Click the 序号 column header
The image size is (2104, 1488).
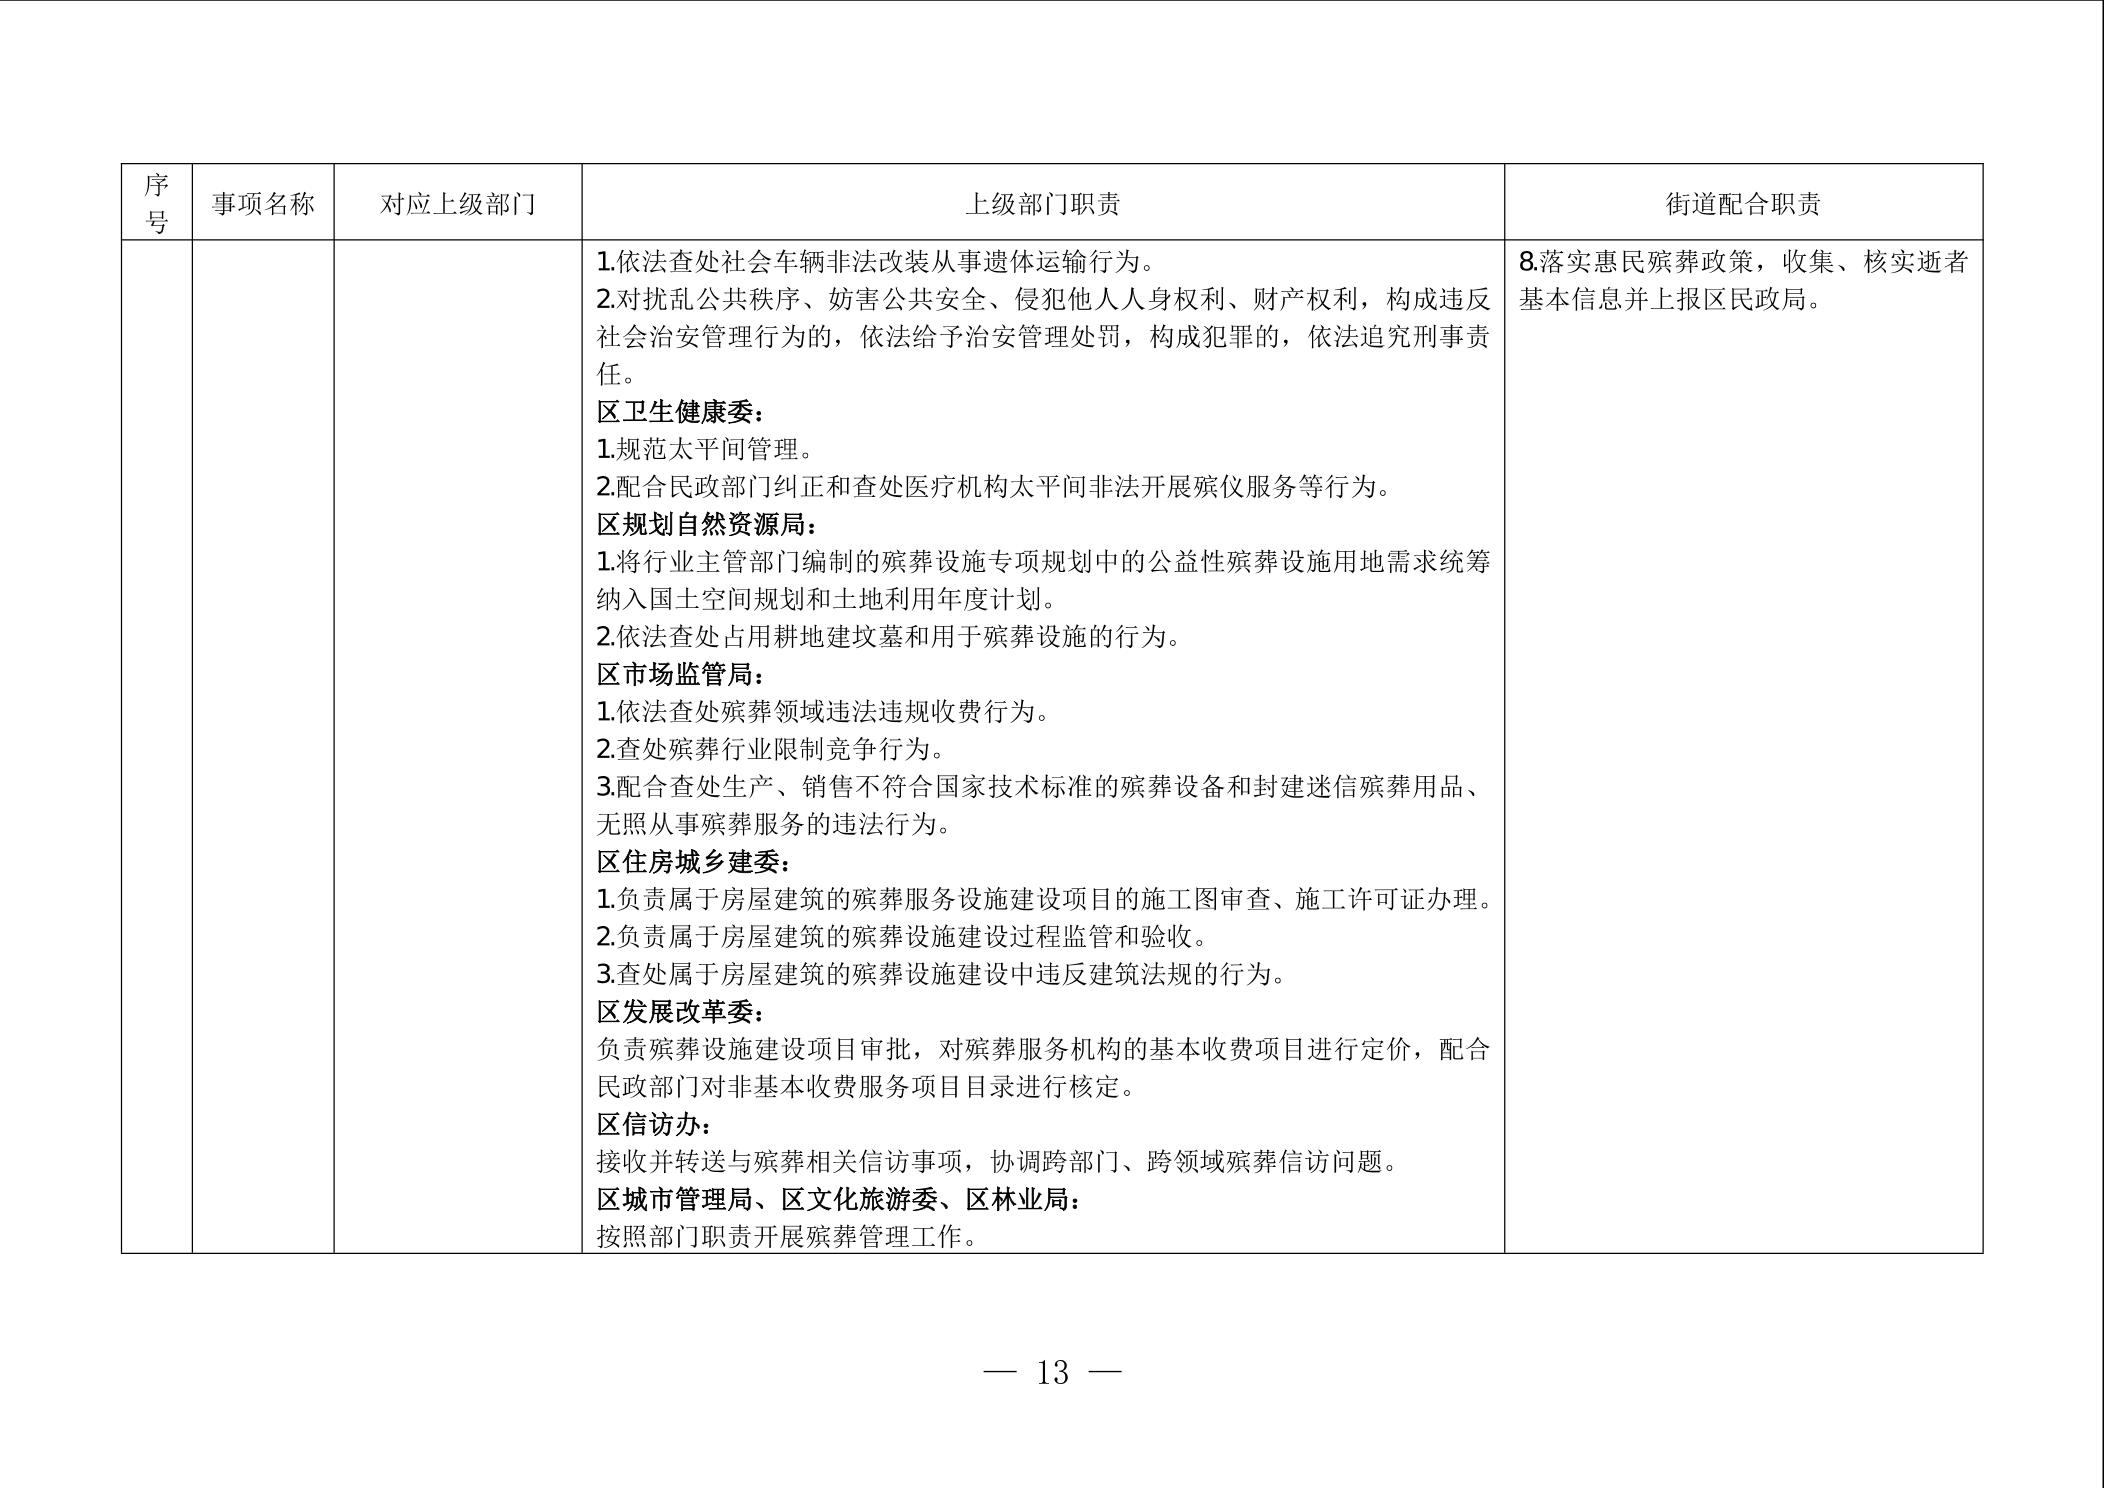[x=156, y=203]
